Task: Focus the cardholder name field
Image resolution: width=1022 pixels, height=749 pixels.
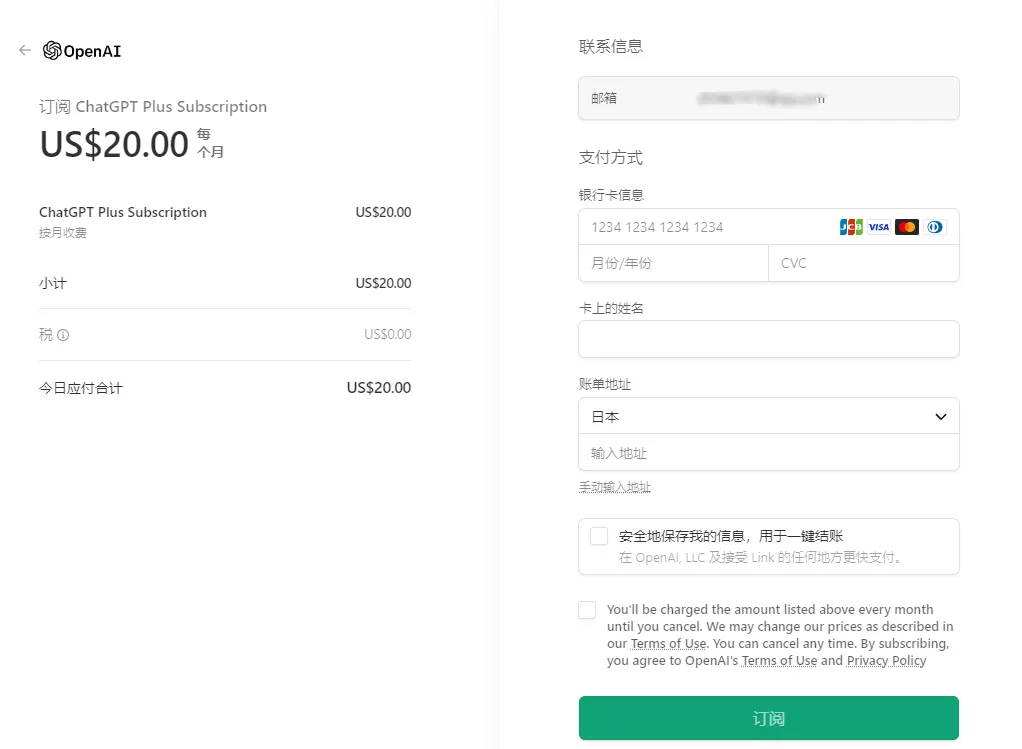Action: click(768, 339)
